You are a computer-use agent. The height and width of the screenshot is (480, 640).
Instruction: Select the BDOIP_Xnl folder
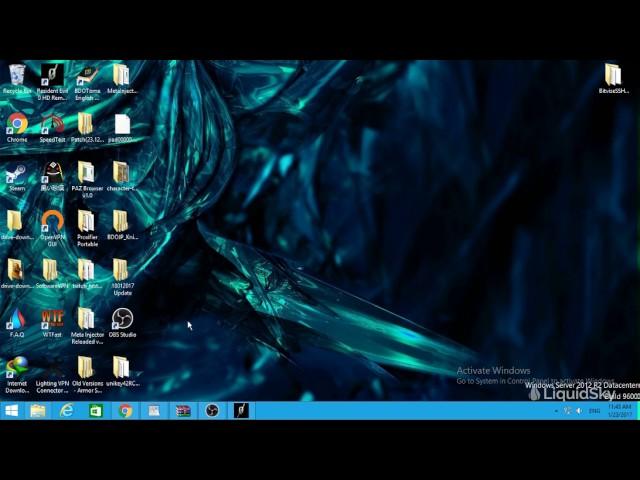[122, 225]
